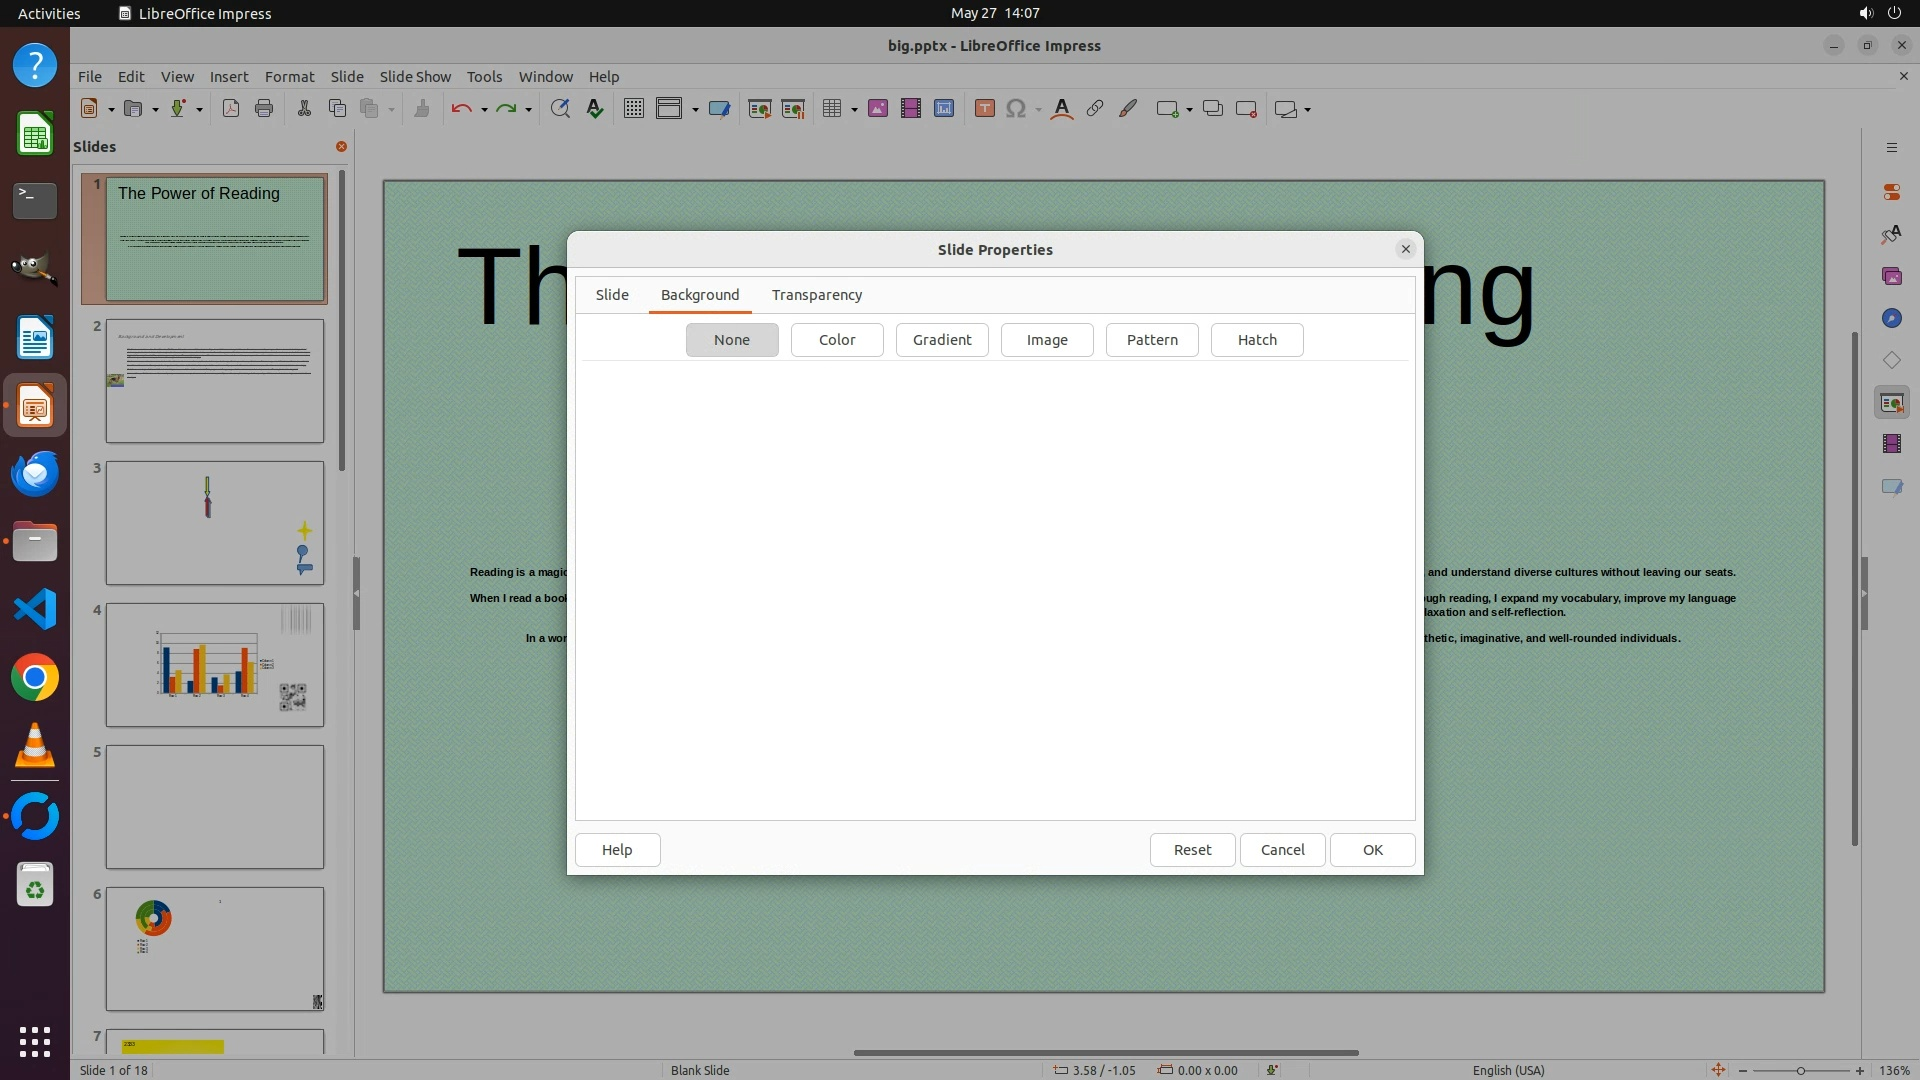Expand the Undo history dropdown arrow
This screenshot has width=1920, height=1080.
tap(484, 110)
